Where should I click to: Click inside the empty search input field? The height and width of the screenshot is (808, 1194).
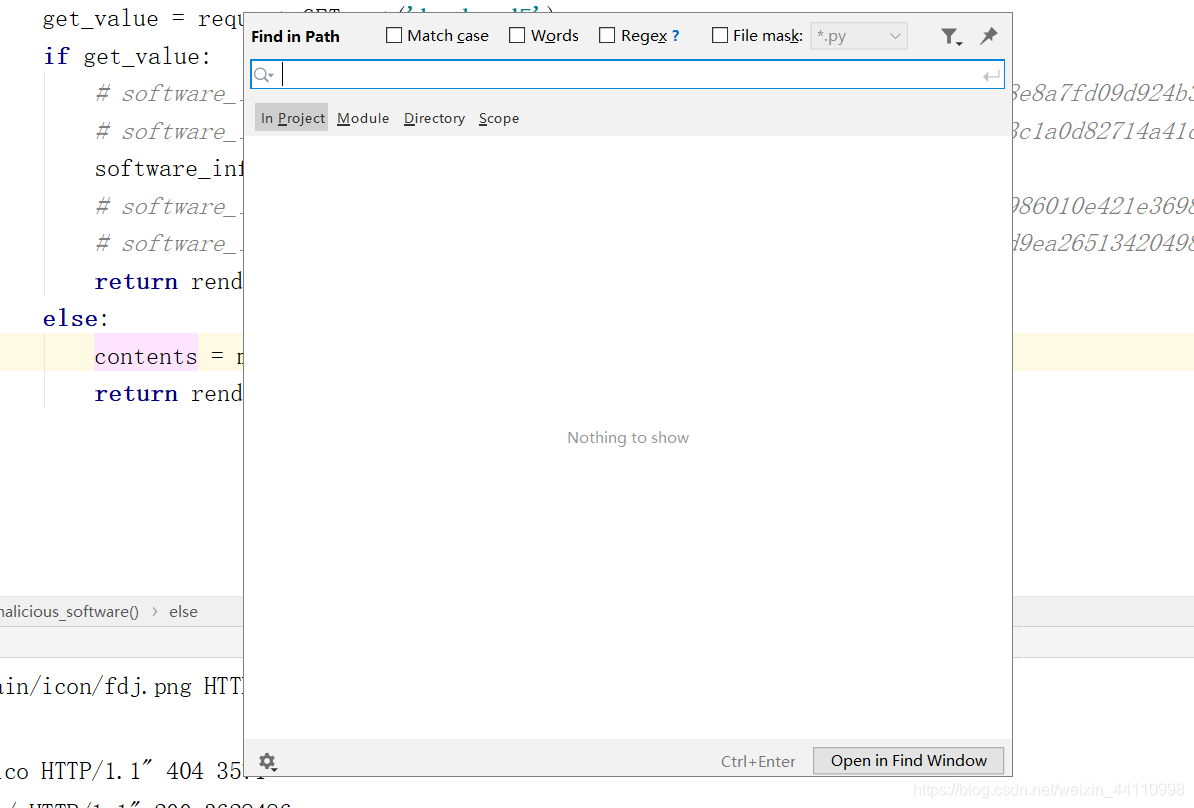600,74
